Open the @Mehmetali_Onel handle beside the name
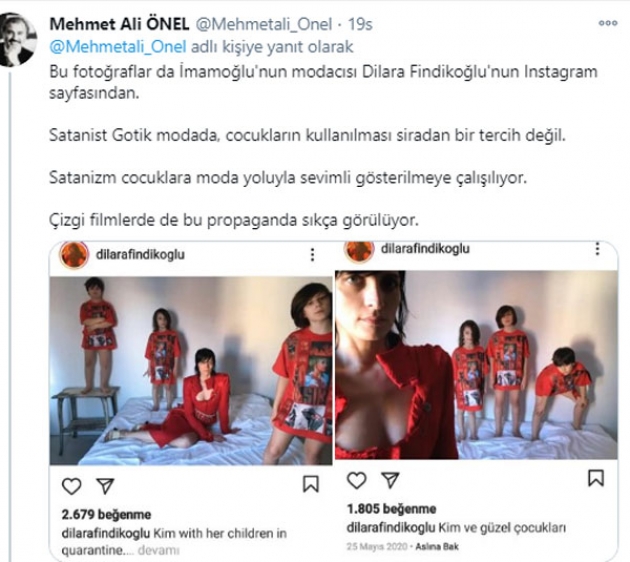Screen dimensions: 630x562 tap(264, 24)
